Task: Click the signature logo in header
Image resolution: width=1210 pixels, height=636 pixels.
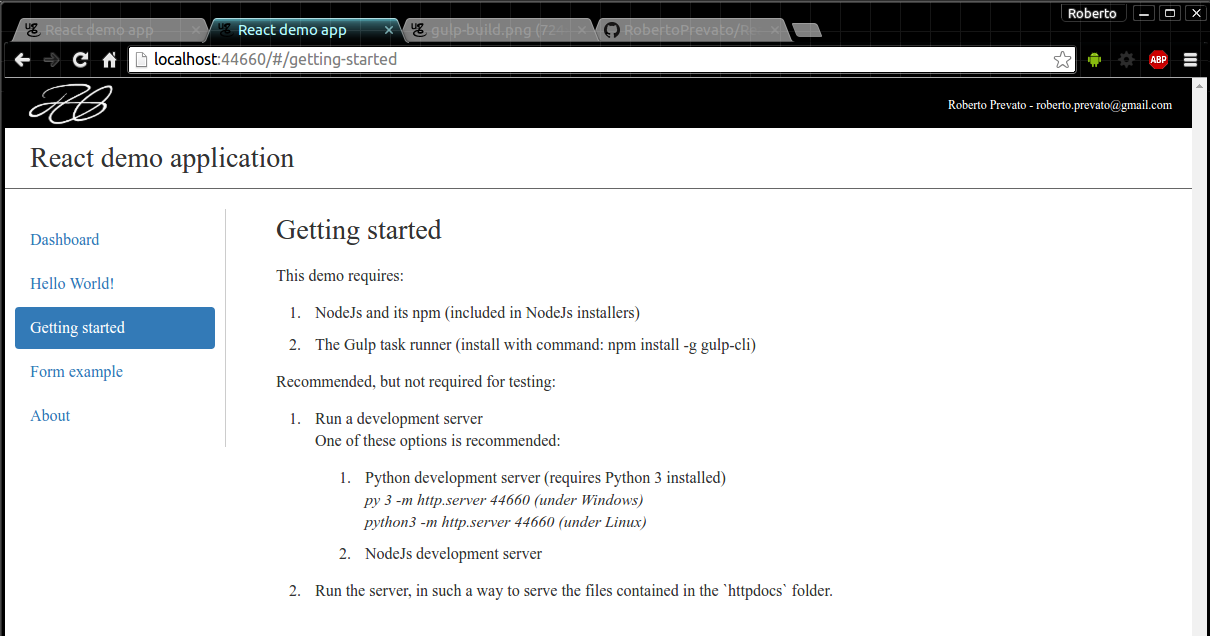Action: 70,104
